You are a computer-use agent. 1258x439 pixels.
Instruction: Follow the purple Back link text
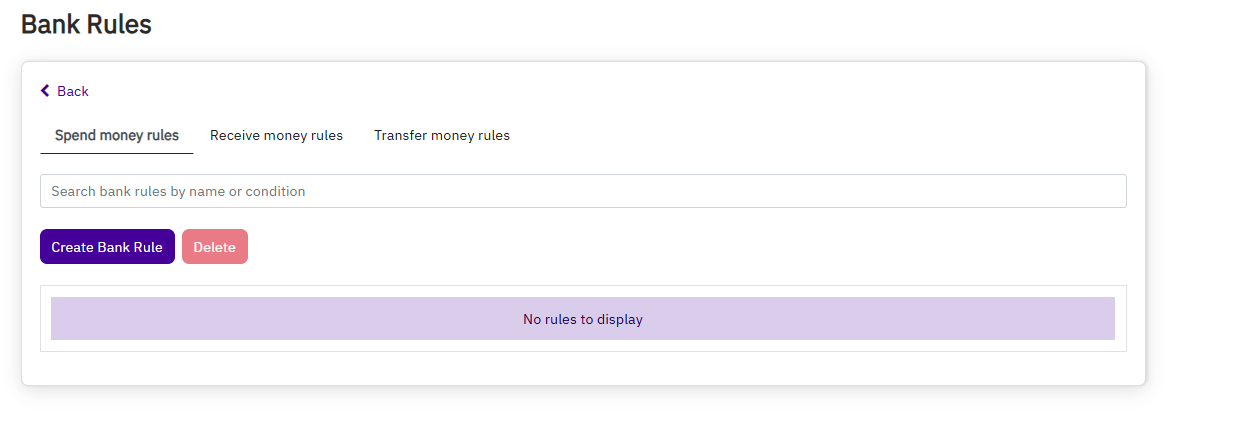73,91
